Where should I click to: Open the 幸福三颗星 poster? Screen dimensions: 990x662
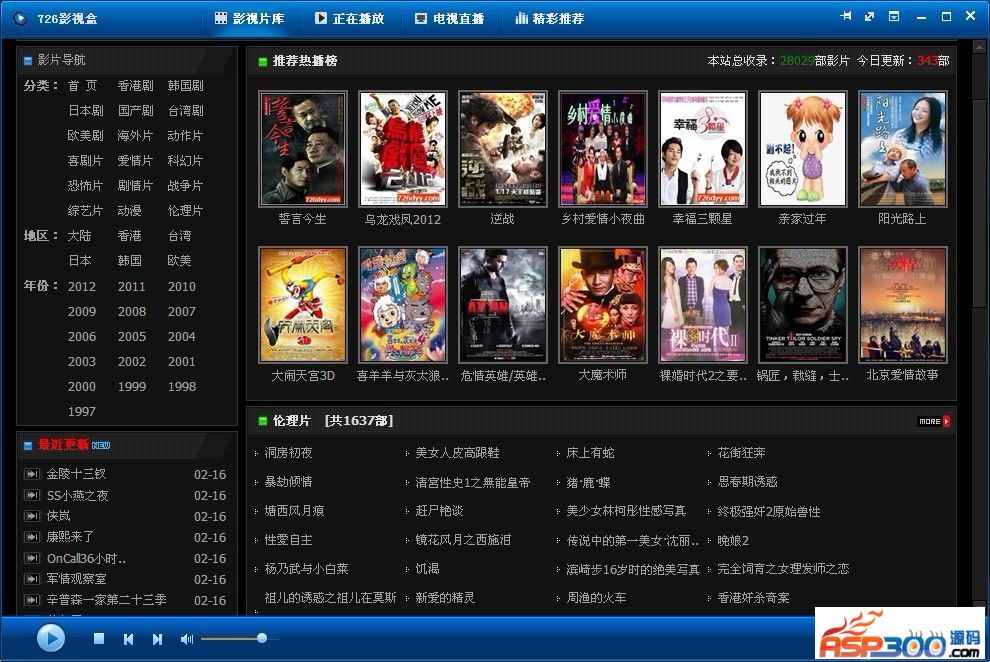click(703, 149)
